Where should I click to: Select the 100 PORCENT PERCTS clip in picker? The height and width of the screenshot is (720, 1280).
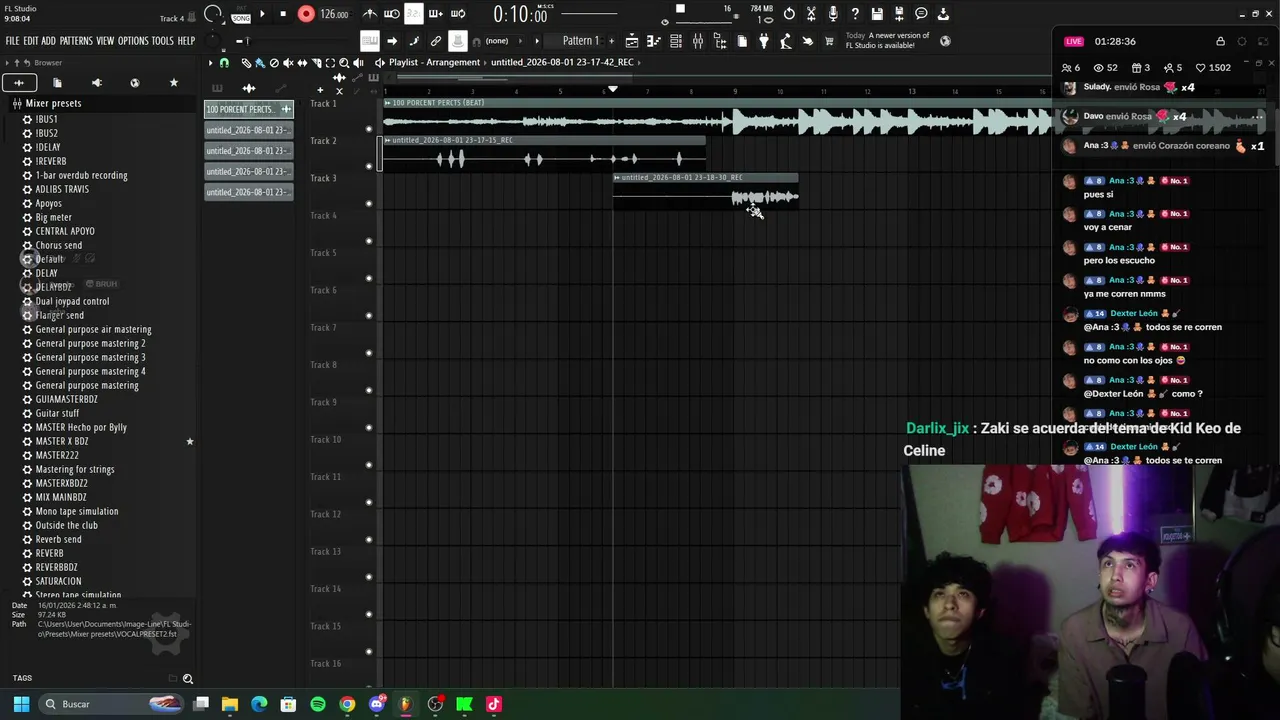pos(249,109)
